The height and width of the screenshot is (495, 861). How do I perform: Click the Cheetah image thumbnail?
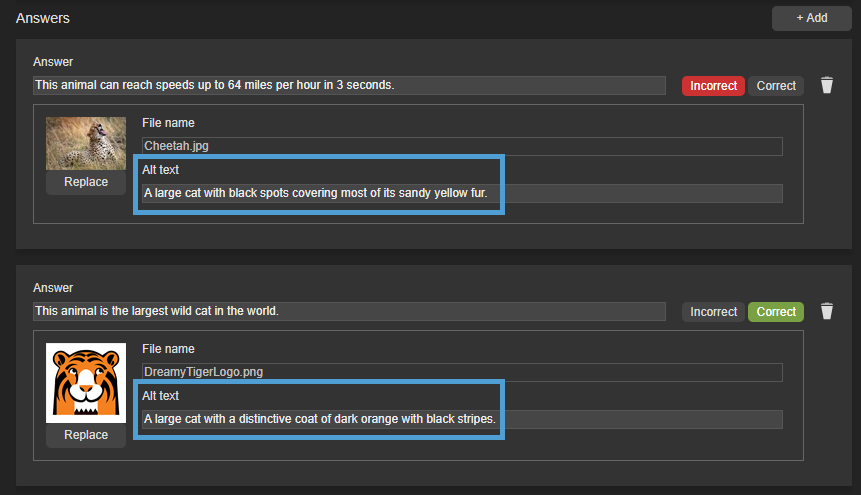(86, 143)
